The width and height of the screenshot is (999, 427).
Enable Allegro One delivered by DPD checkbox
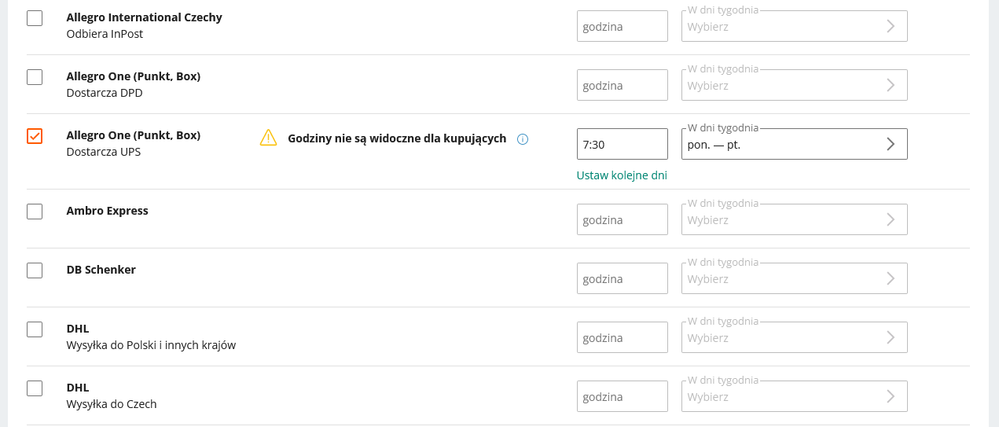34,77
